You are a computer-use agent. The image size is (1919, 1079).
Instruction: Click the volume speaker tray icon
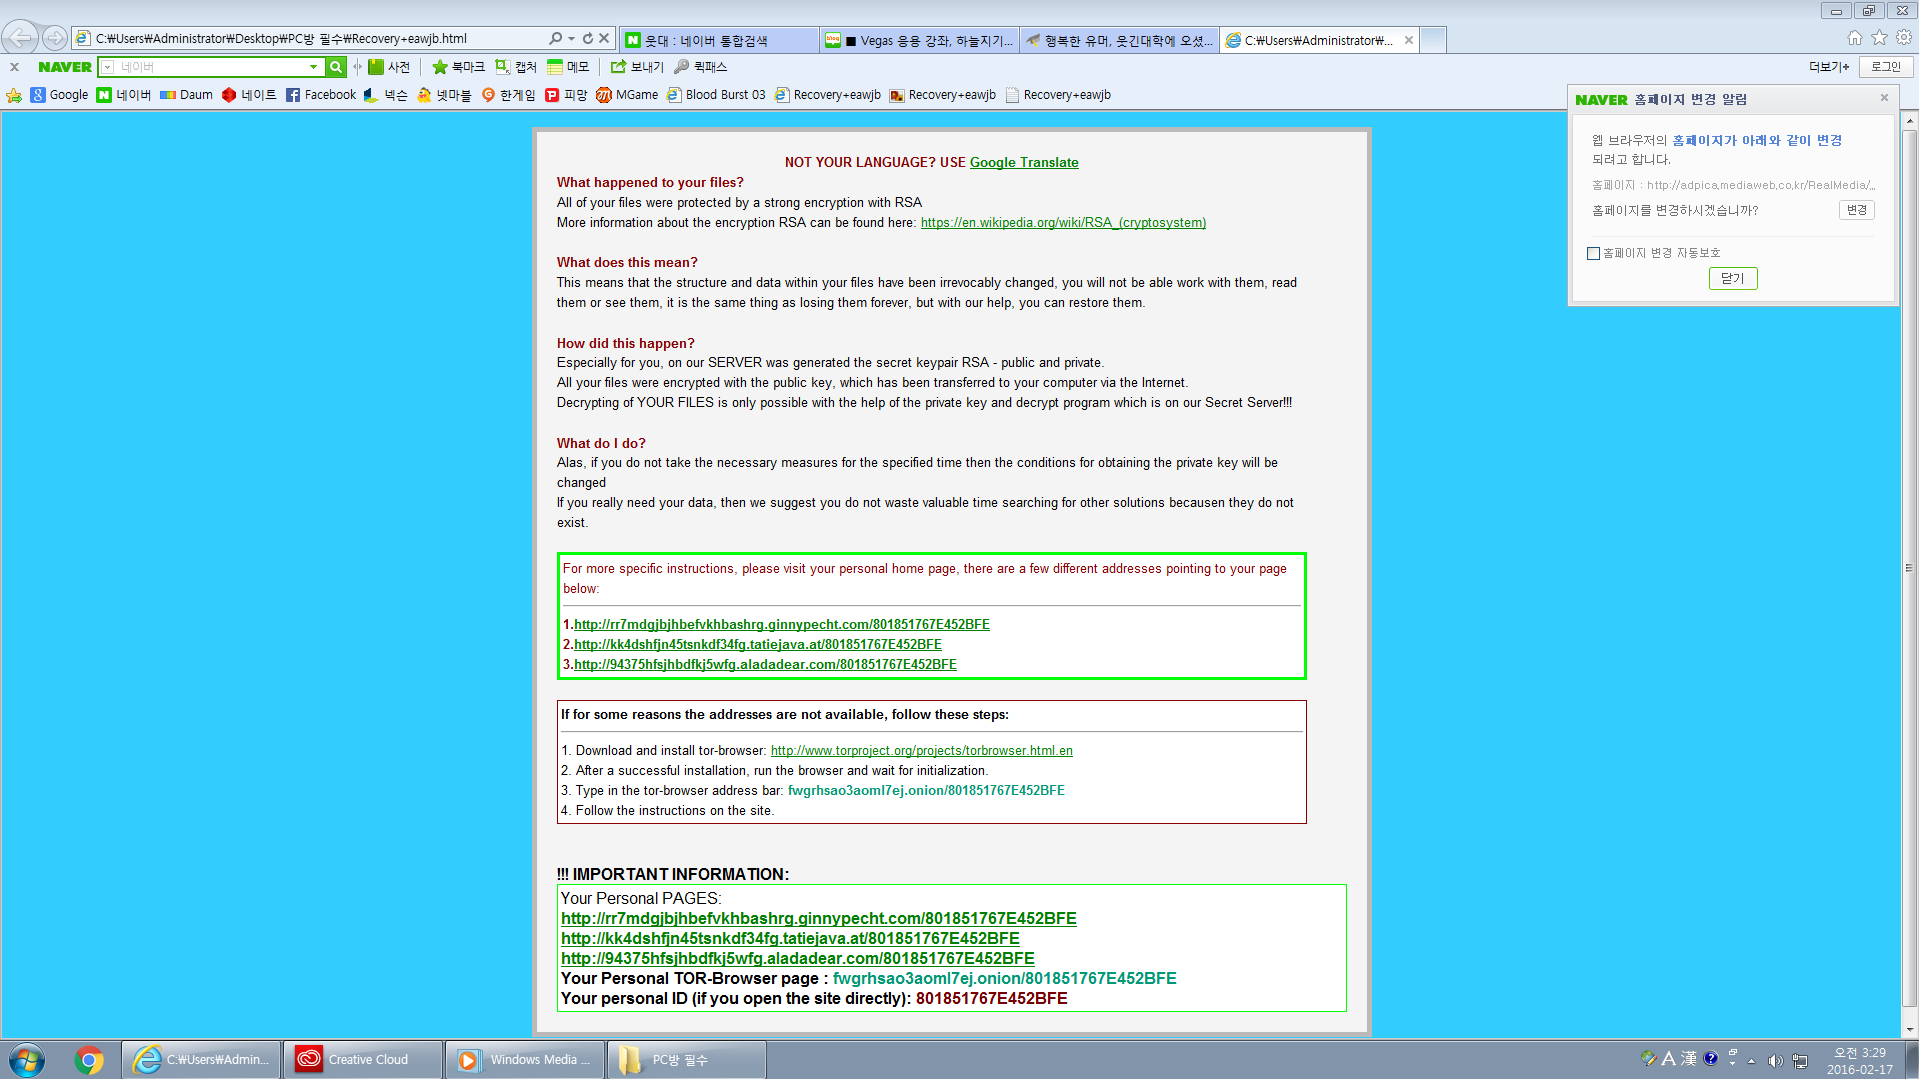(x=1775, y=1060)
